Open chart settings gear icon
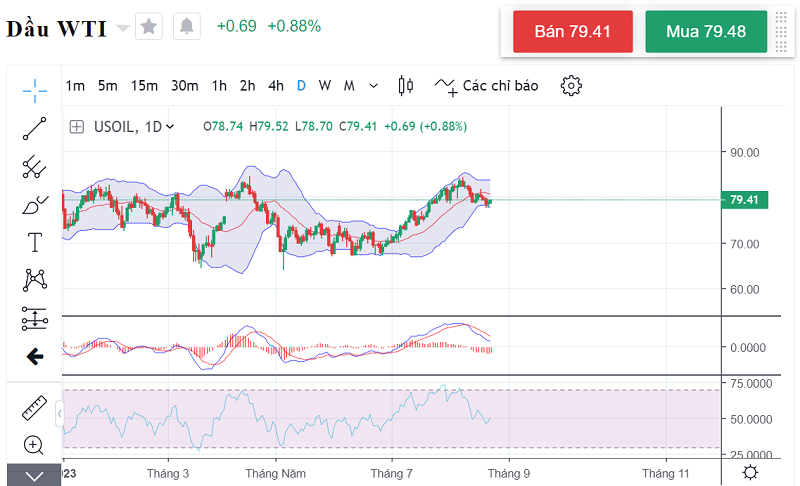This screenshot has height=486, width=800. 571,86
